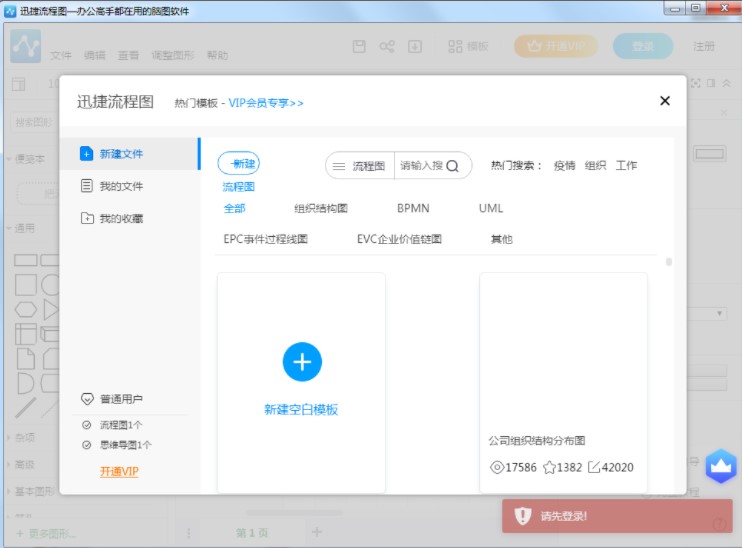Click the edit usage icon showing 42020

[x=594, y=467]
